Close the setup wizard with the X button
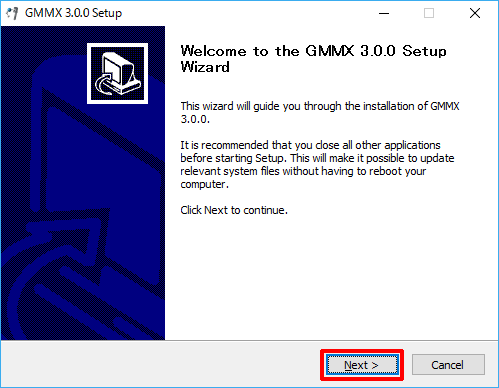This screenshot has width=499, height=388. click(475, 13)
